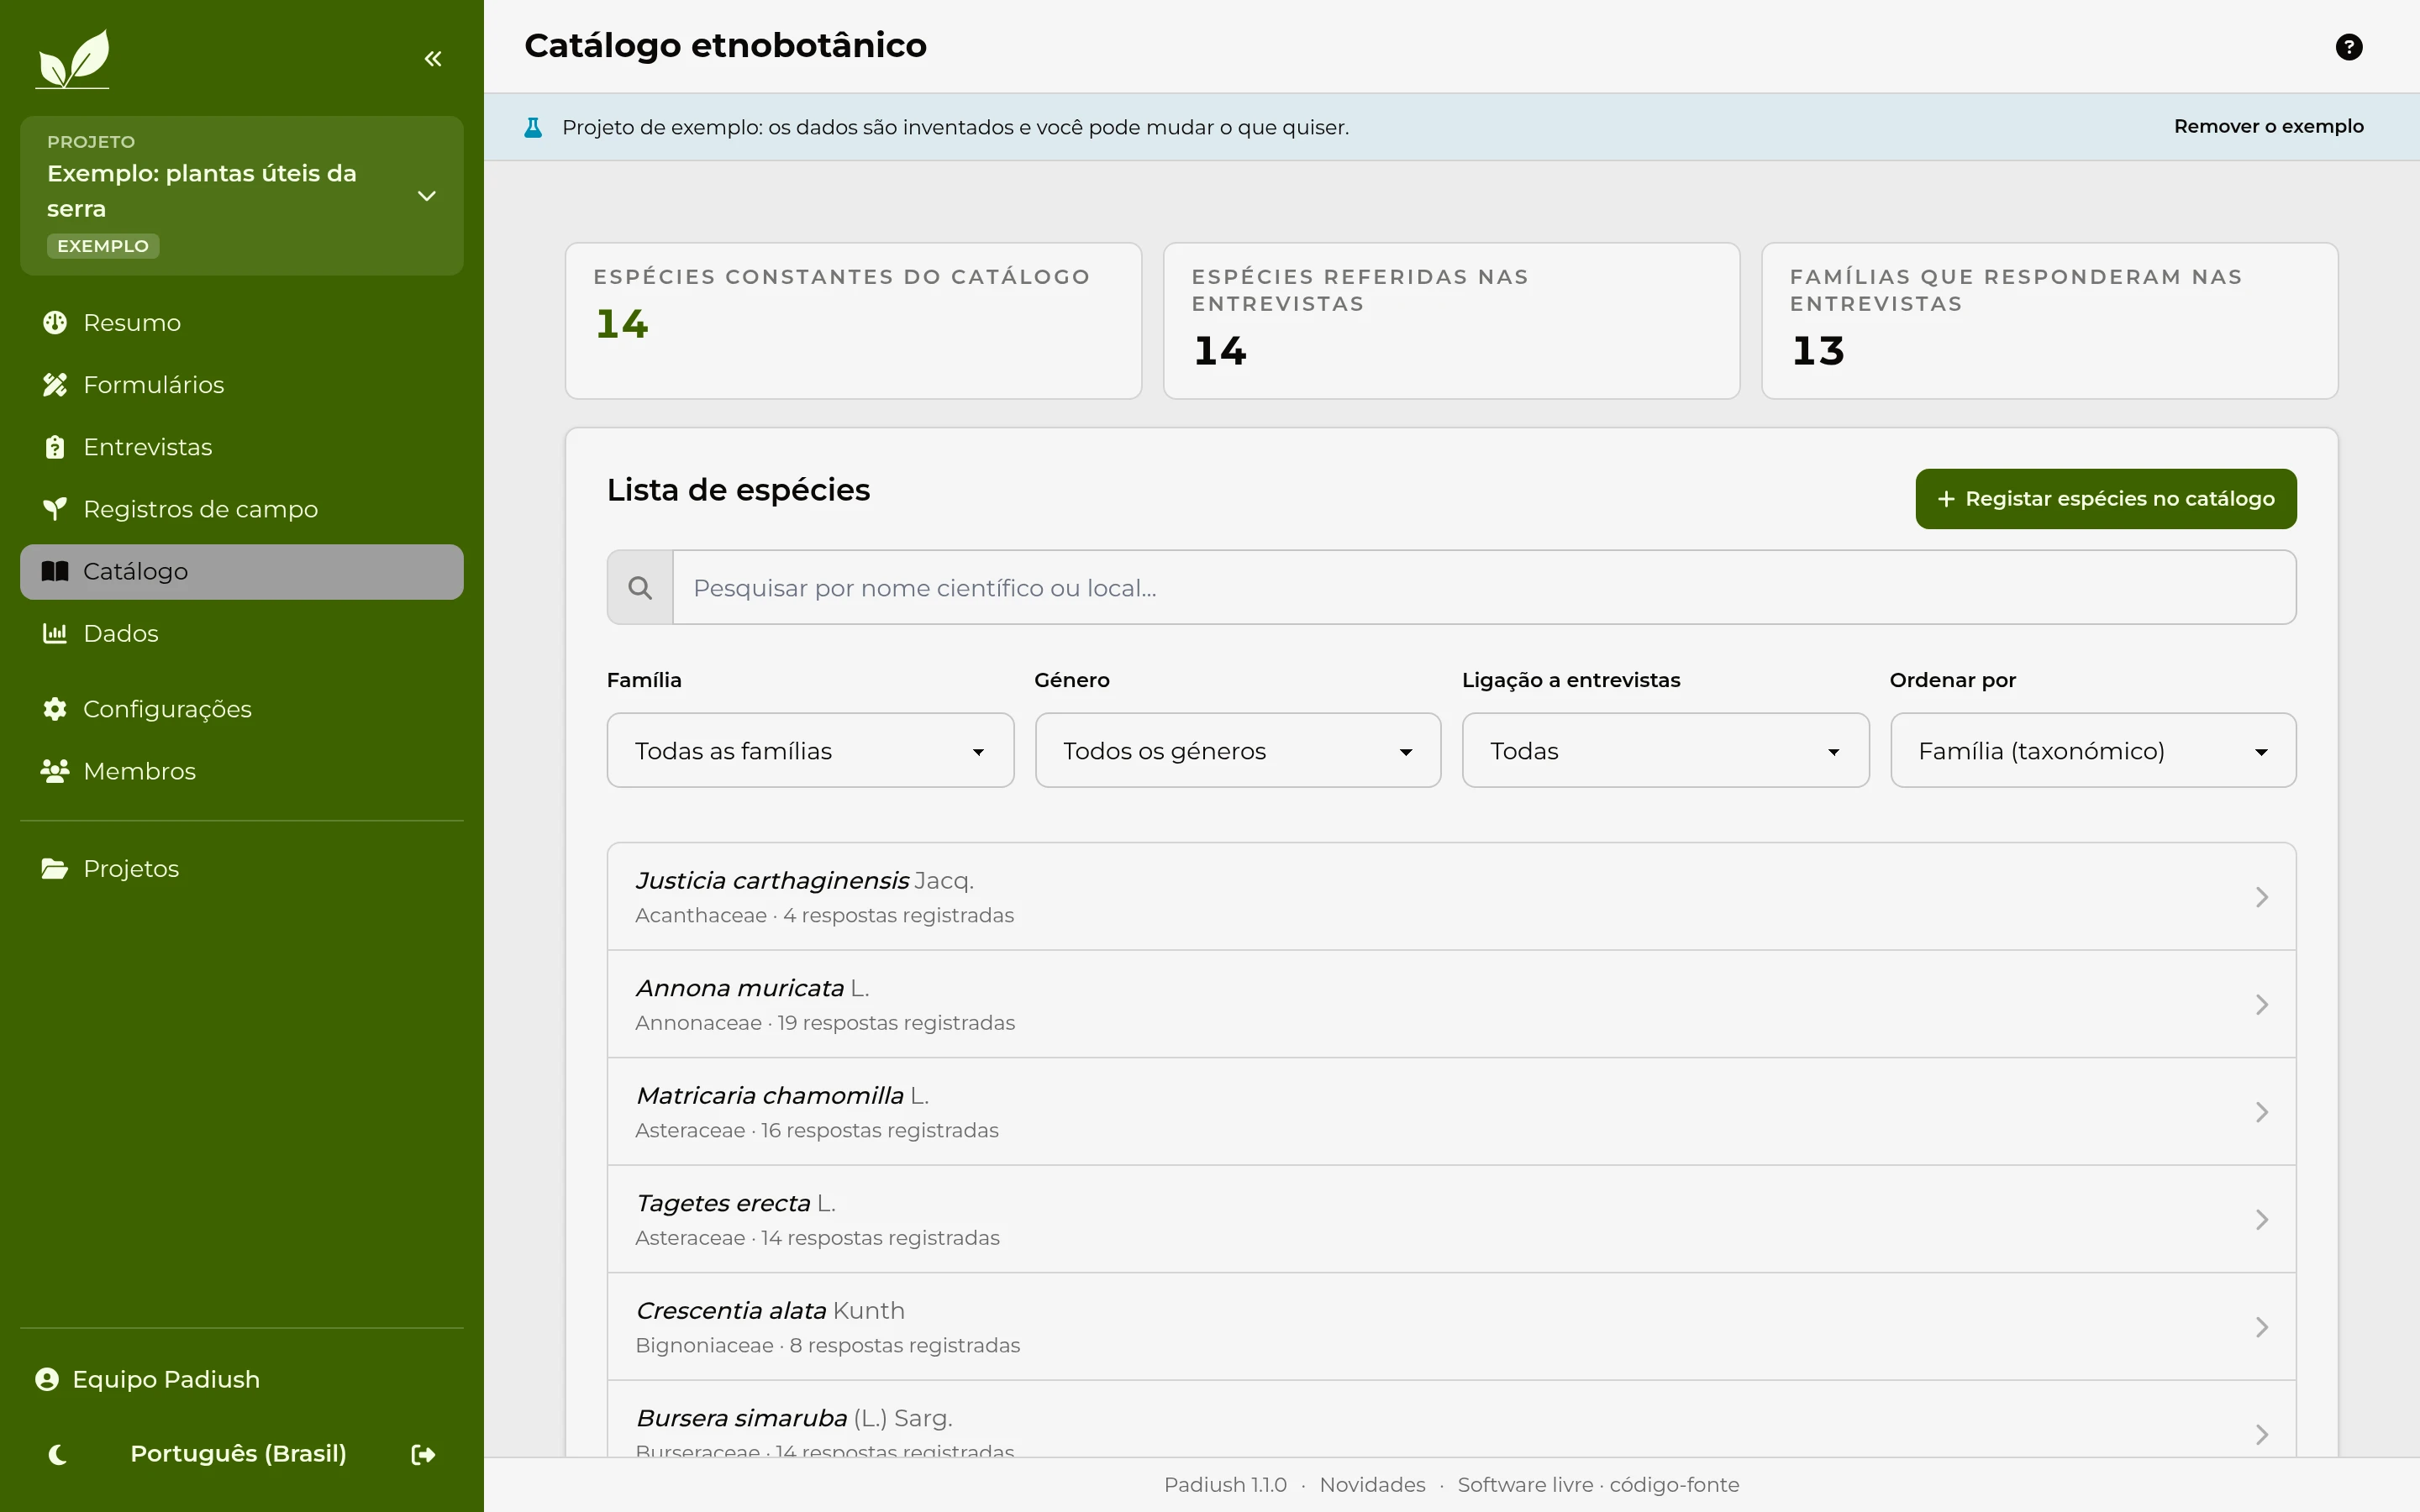
Task: Open the Matricaria chamomilla species row
Action: (1451, 1112)
